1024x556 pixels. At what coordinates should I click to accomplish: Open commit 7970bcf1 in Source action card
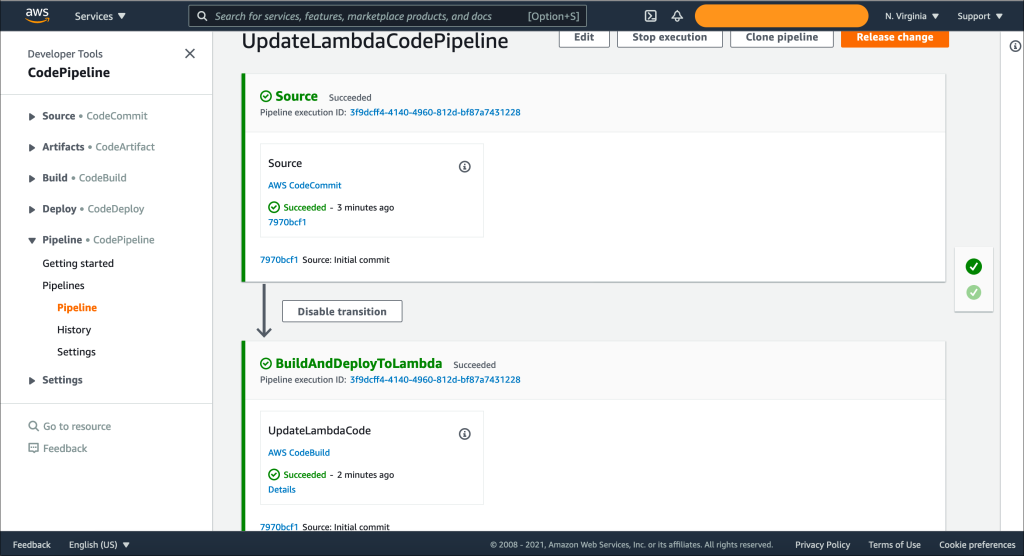pos(287,222)
